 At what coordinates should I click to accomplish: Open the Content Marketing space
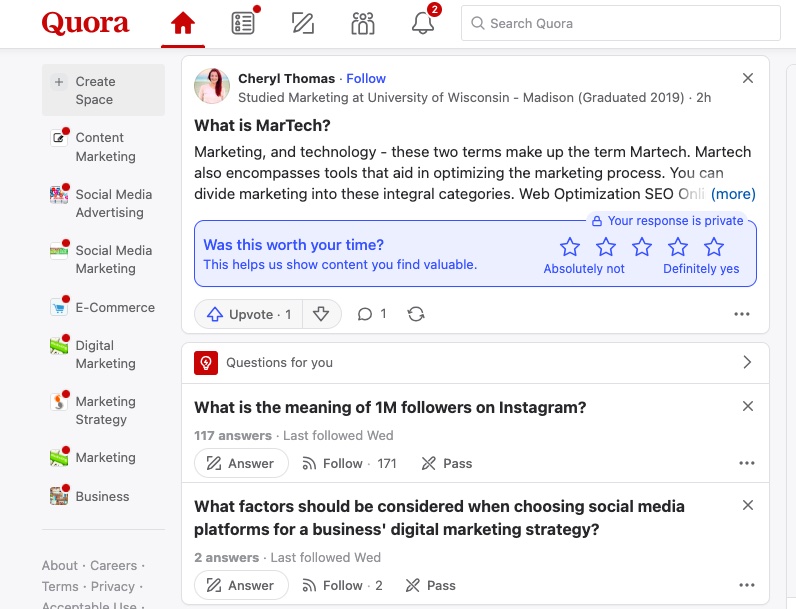(x=104, y=147)
